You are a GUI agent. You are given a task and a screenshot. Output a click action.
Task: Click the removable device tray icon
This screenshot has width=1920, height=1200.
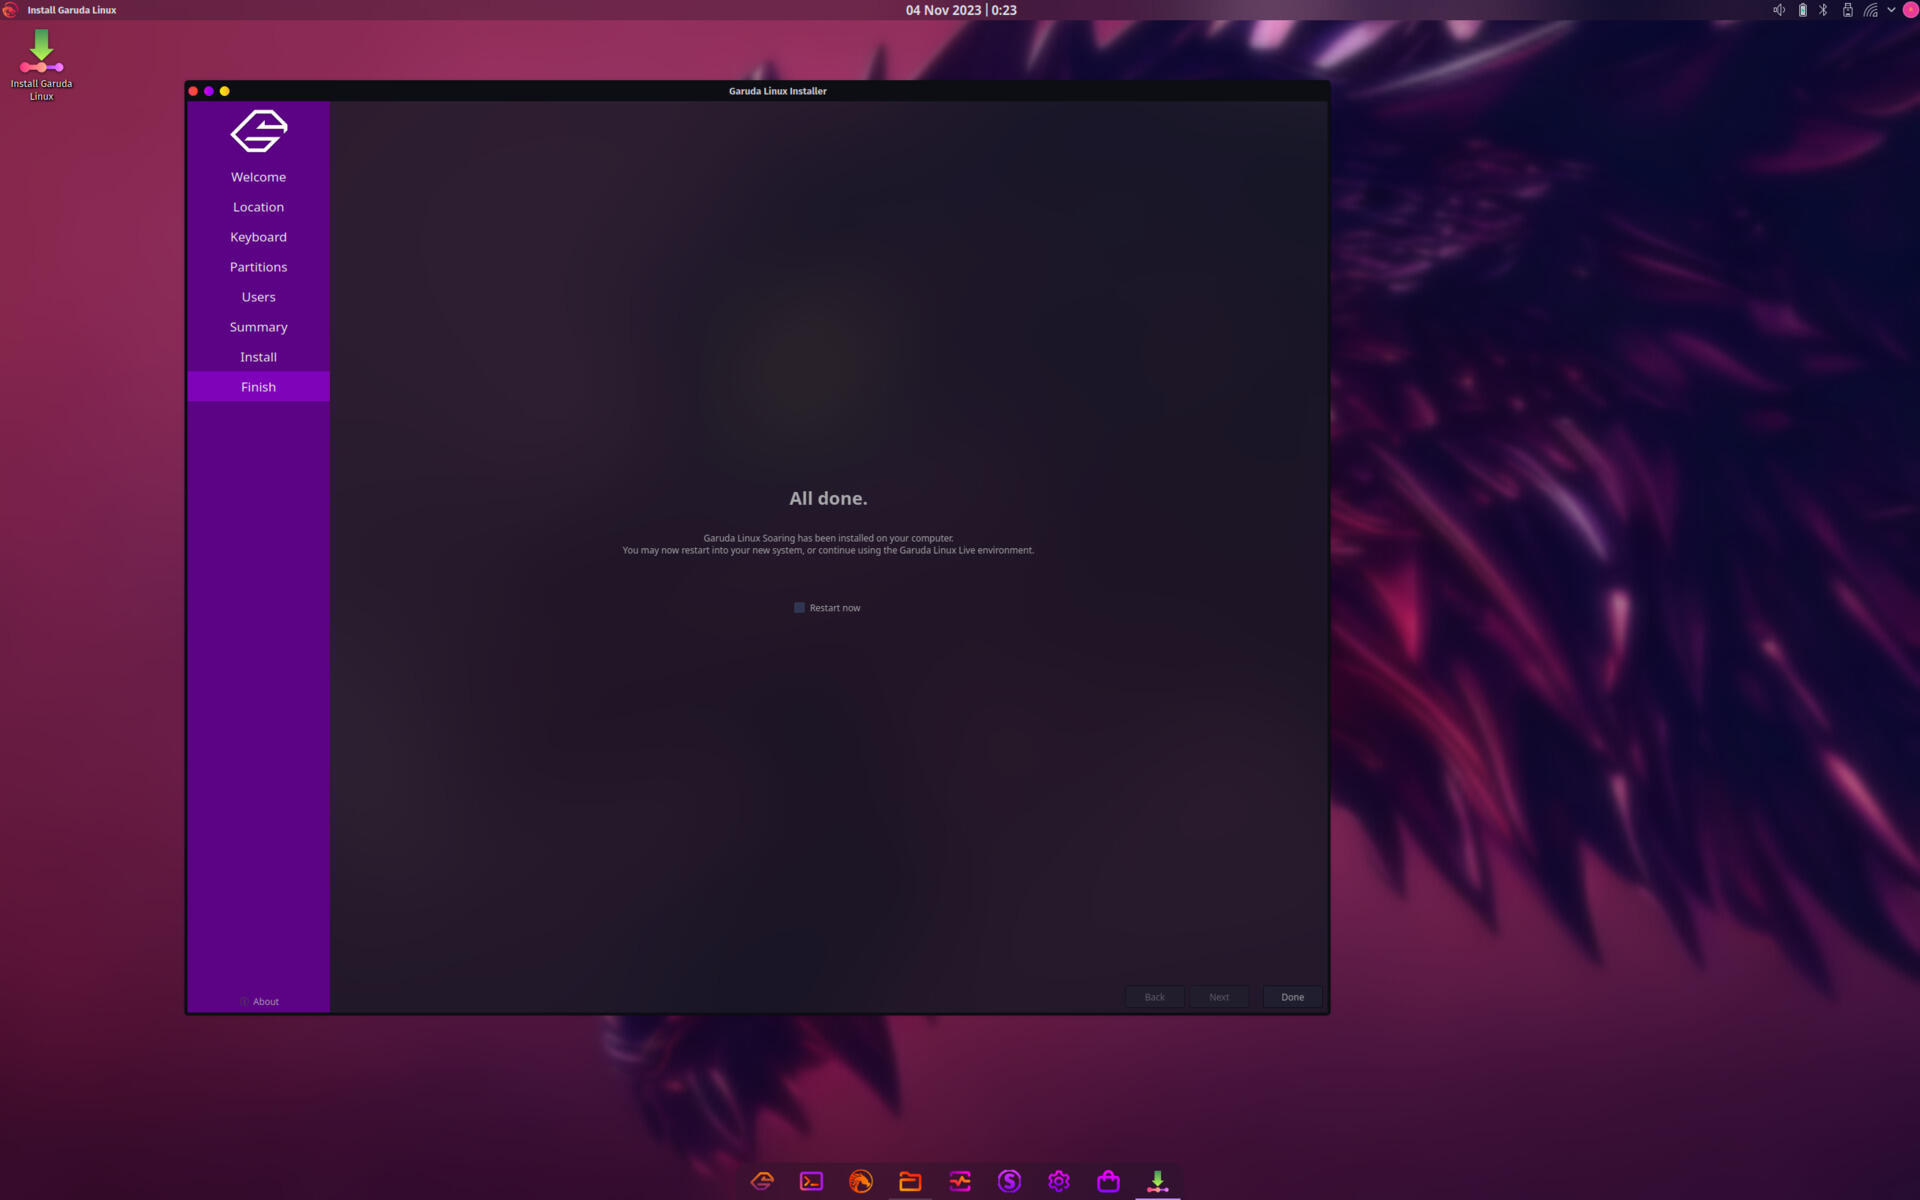tap(1847, 10)
